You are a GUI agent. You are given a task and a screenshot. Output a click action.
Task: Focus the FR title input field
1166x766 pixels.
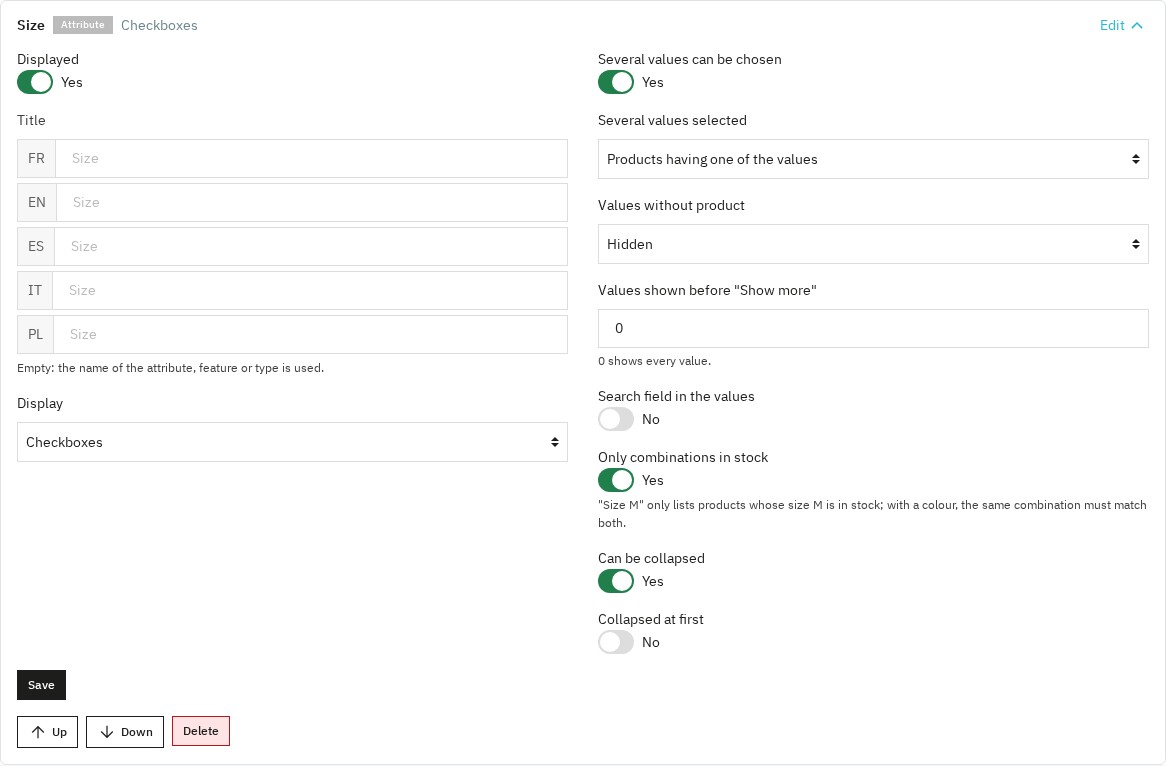click(x=312, y=158)
